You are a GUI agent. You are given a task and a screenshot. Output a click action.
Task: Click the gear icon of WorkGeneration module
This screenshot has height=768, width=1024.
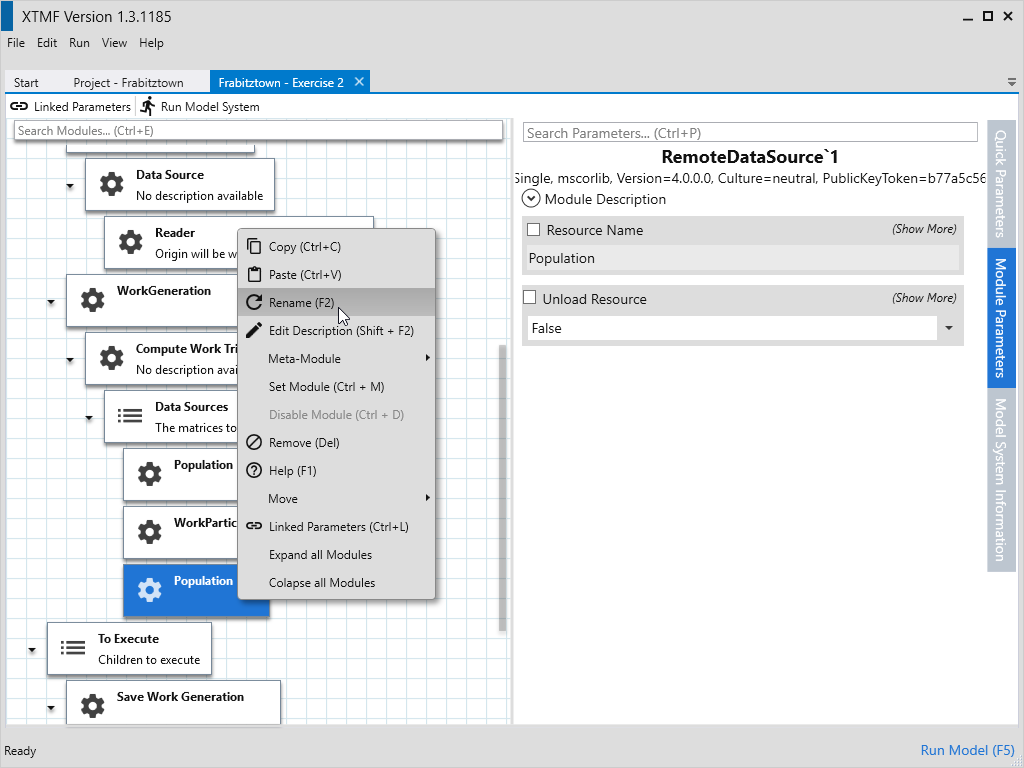point(92,300)
